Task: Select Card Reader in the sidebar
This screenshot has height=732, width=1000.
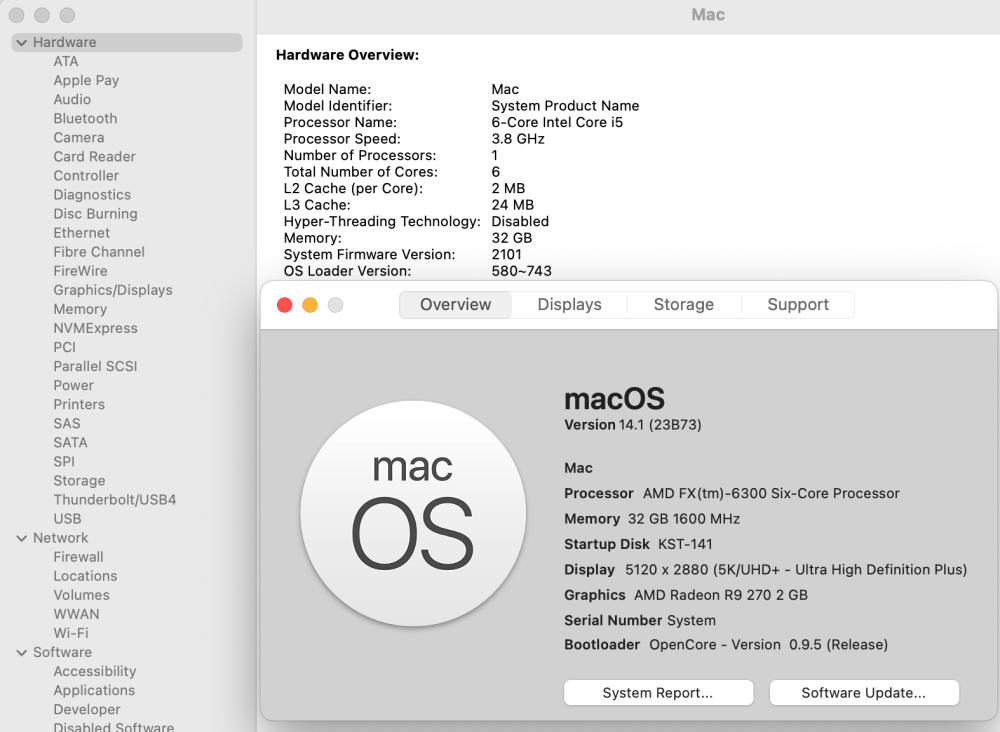Action: tap(94, 157)
